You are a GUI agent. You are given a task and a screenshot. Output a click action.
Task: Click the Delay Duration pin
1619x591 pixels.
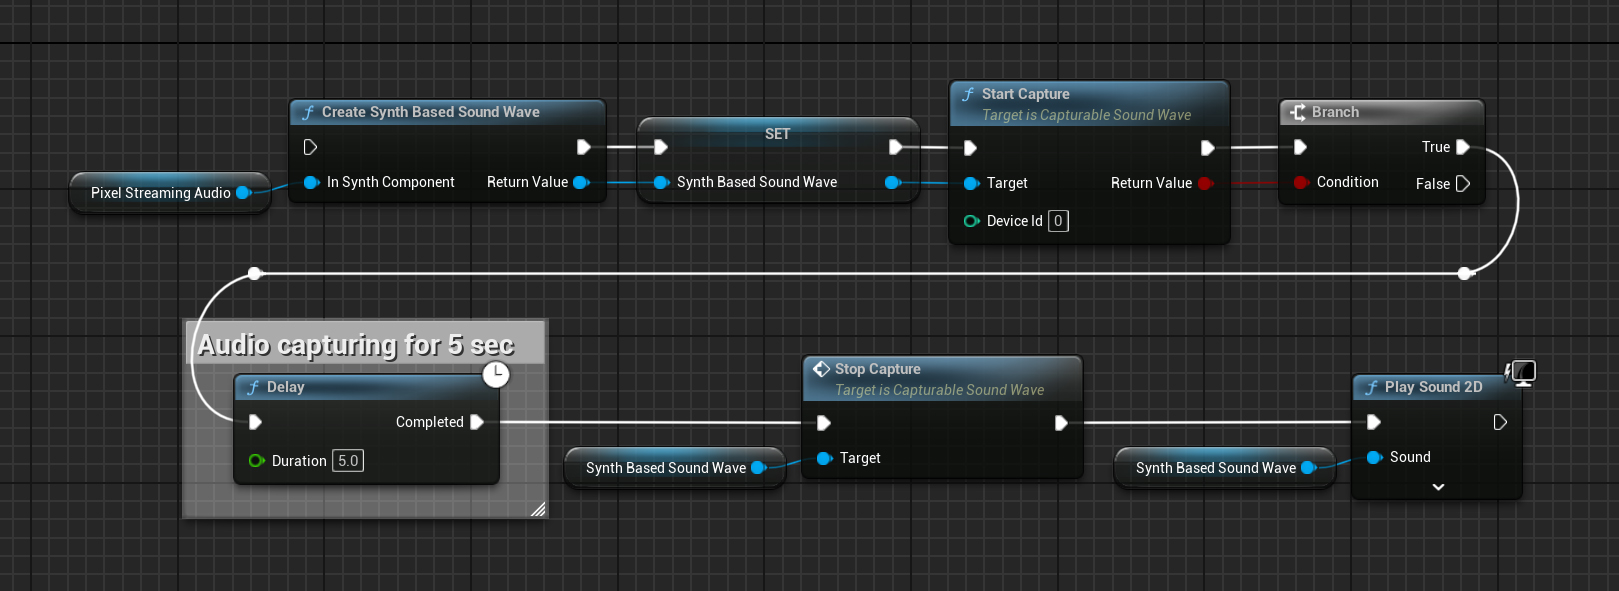click(x=257, y=461)
